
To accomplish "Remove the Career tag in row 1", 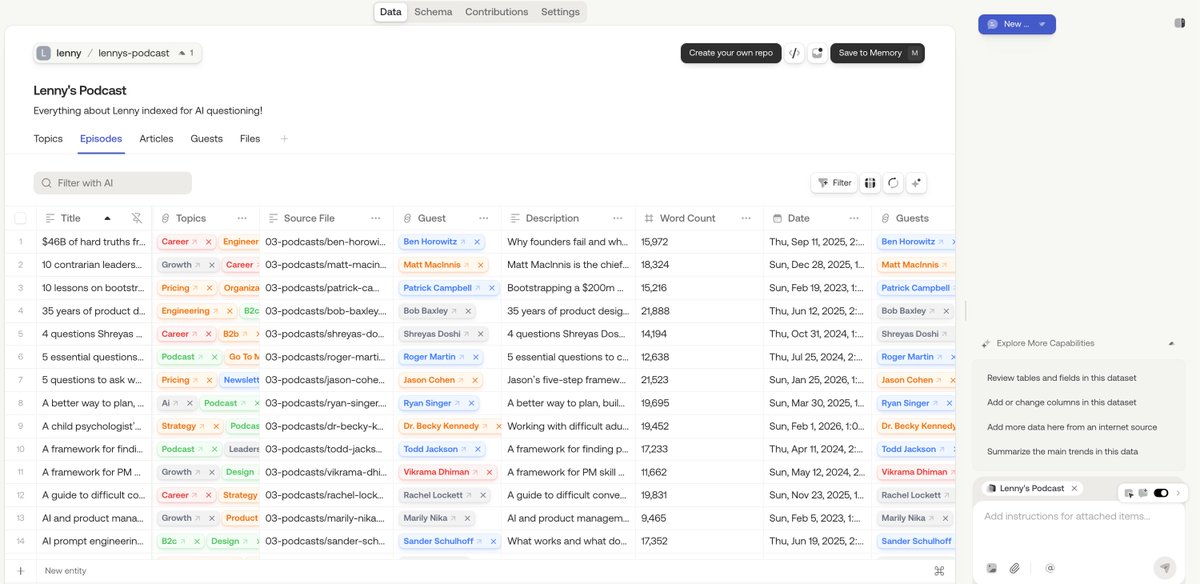I will pyautogui.click(x=209, y=242).
